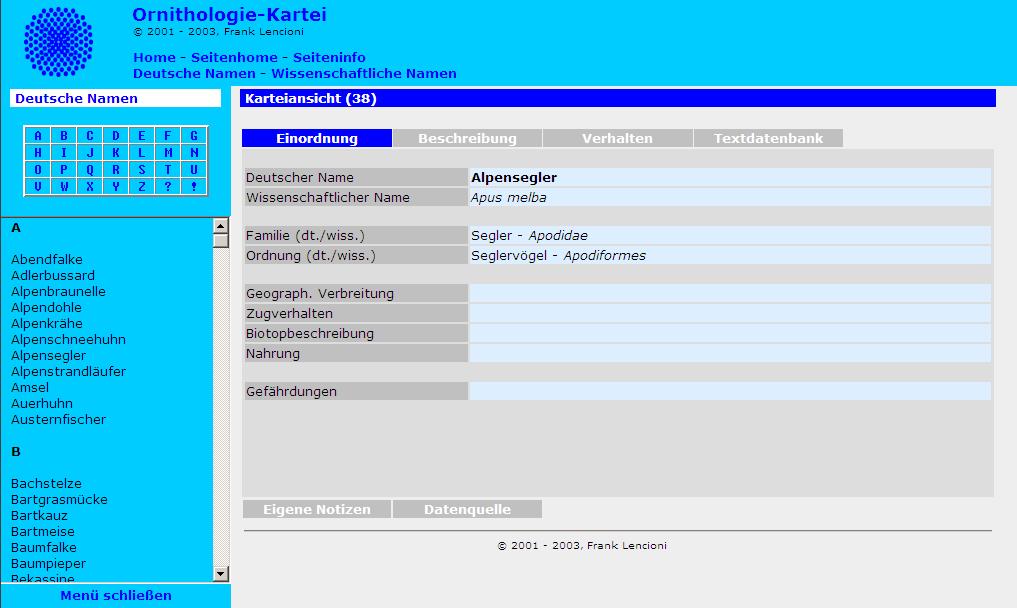Open the Verhalten tab
The image size is (1017, 608).
click(617, 139)
